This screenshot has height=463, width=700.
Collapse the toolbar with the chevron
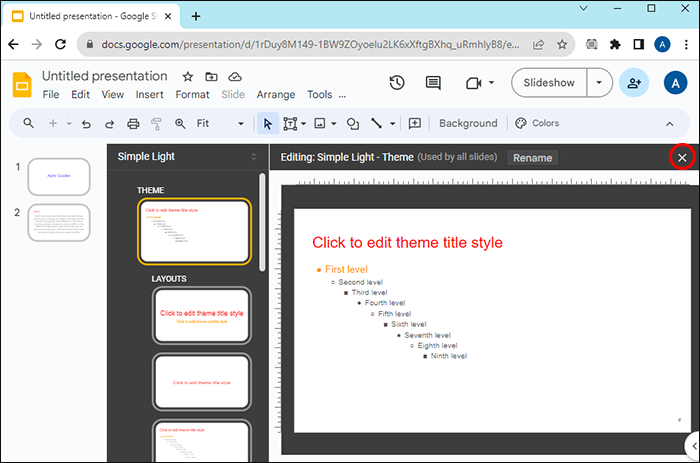click(670, 124)
